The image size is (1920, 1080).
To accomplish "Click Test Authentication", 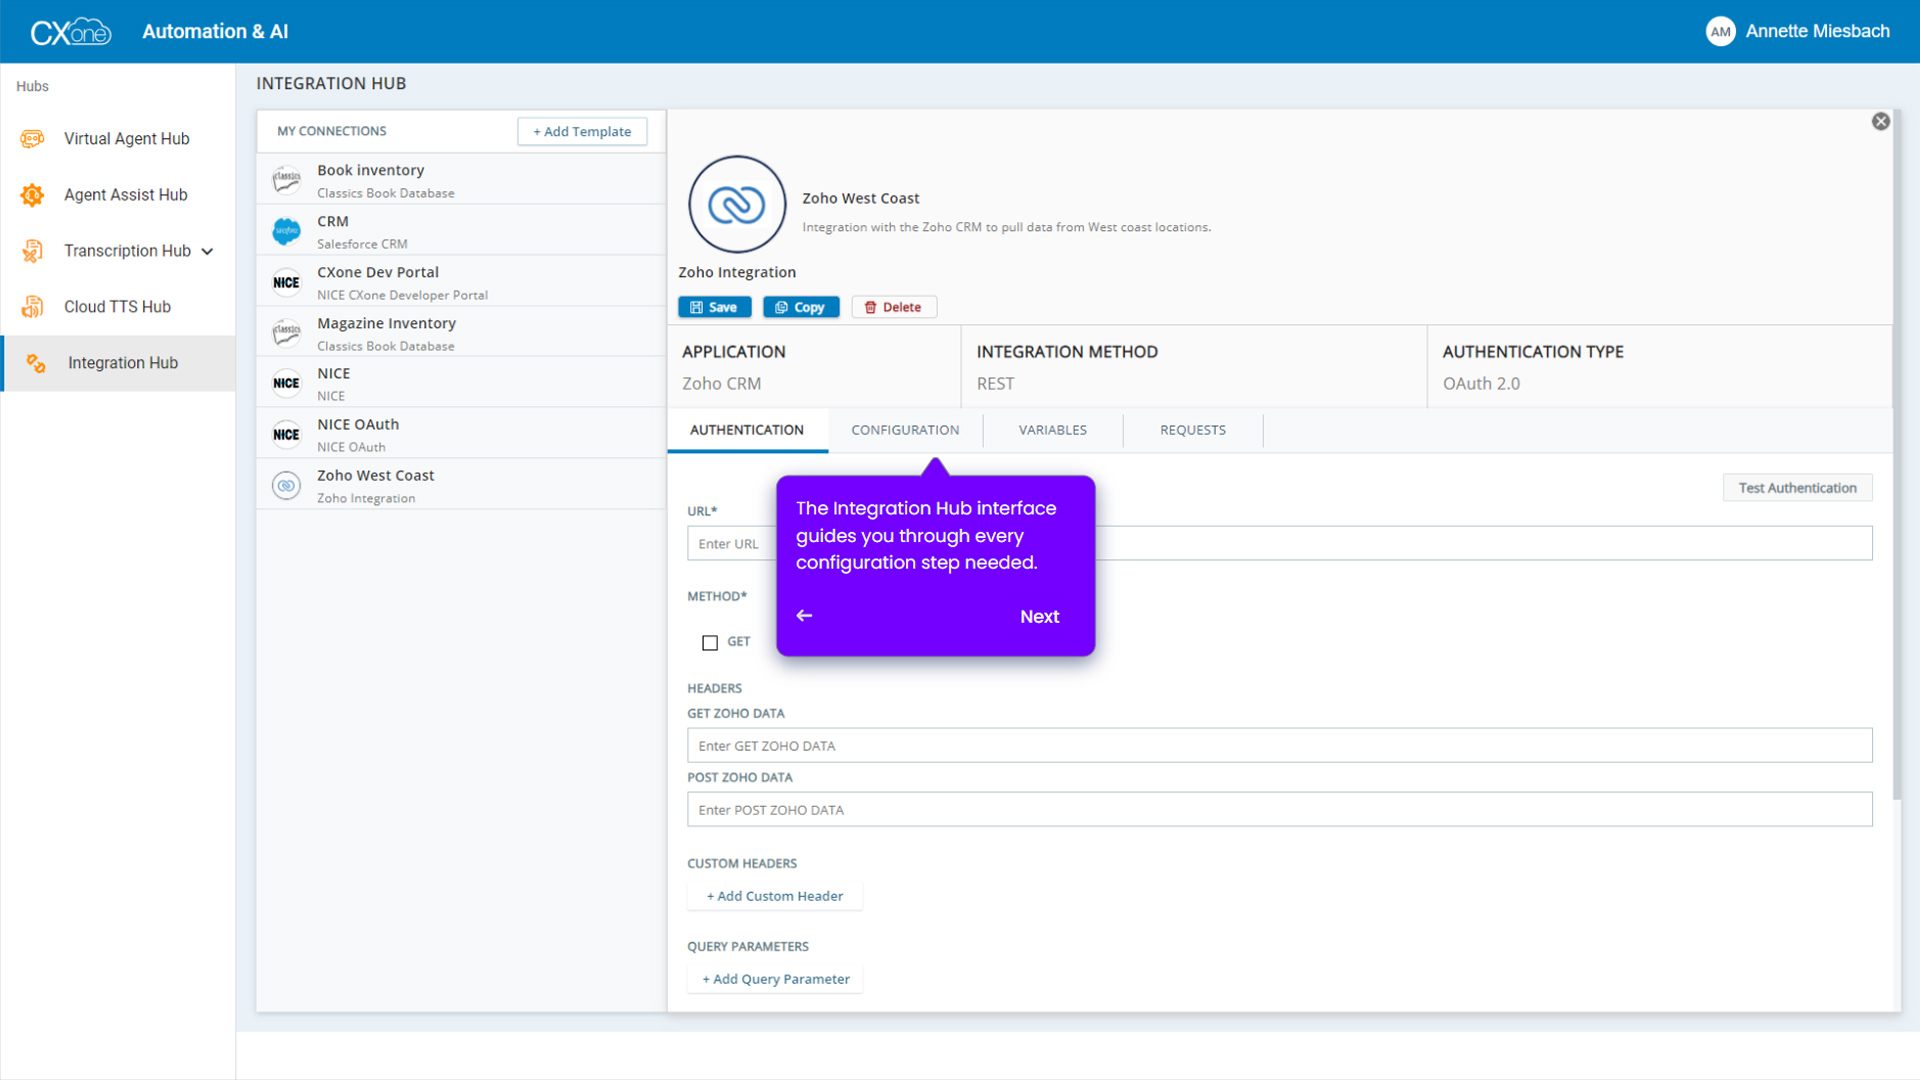I will pyautogui.click(x=1797, y=487).
